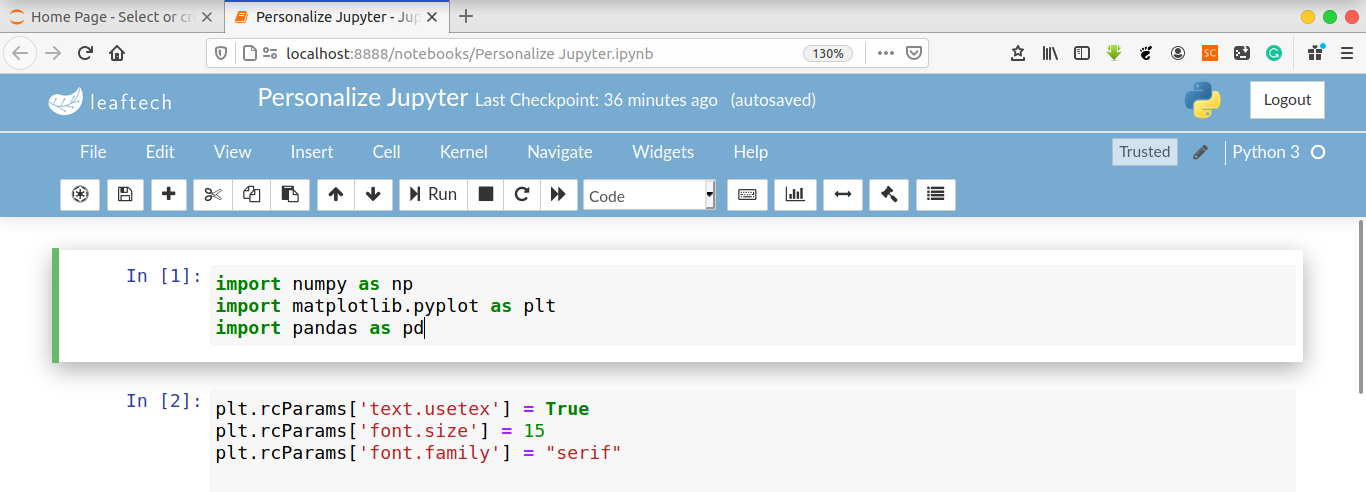This screenshot has height=492, width=1366.
Task: Toggle the browser sidebar icon
Action: (1082, 54)
